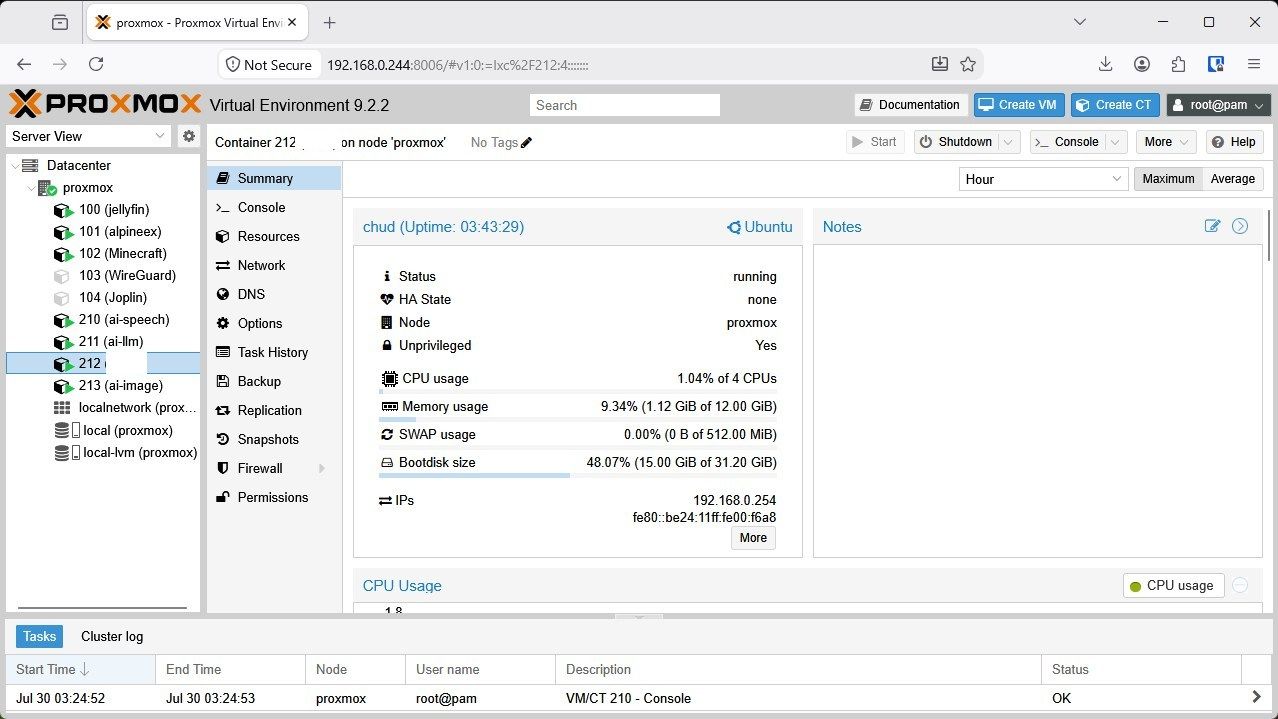The height and width of the screenshot is (719, 1278).
Task: Open the Network section
Action: pyautogui.click(x=274, y=265)
